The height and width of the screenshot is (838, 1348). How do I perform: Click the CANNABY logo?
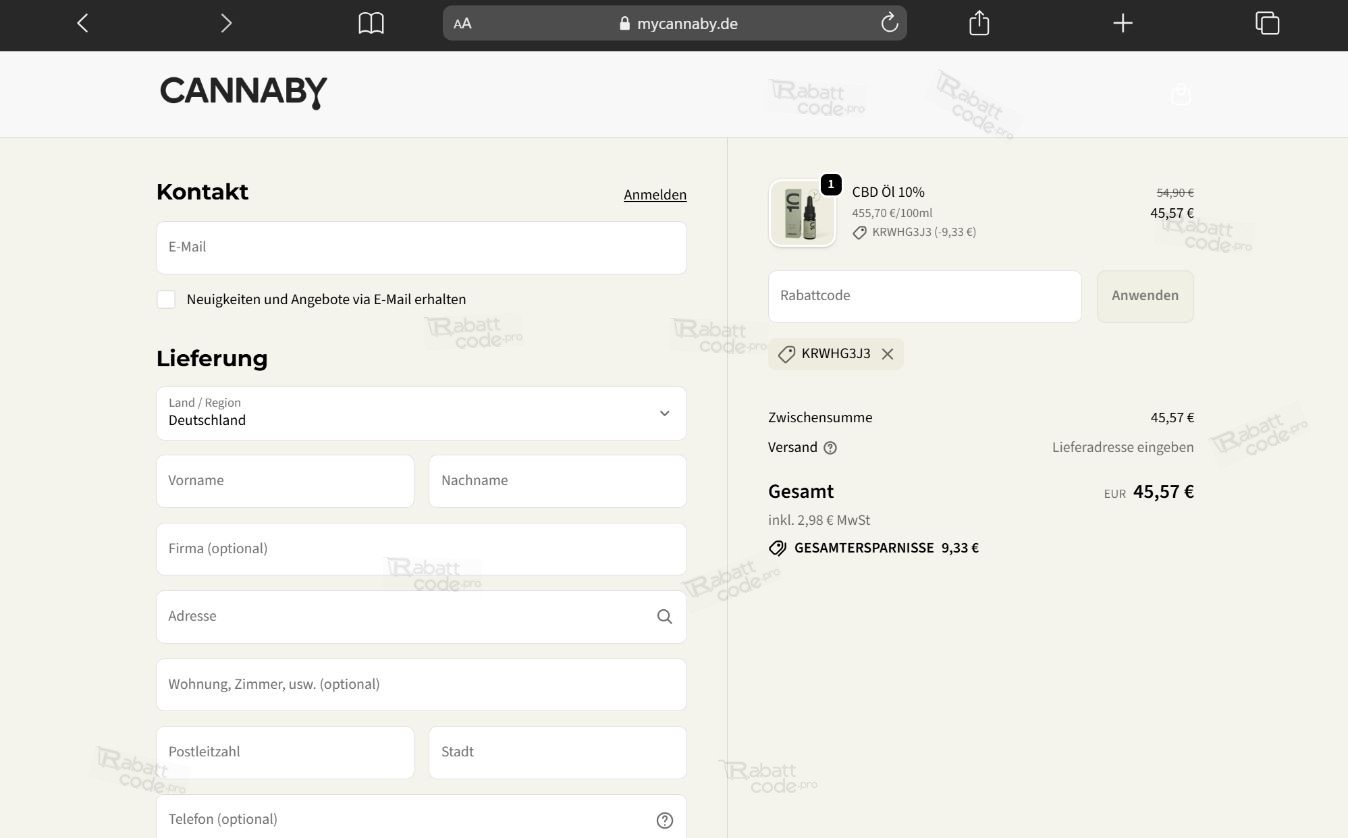(243, 92)
